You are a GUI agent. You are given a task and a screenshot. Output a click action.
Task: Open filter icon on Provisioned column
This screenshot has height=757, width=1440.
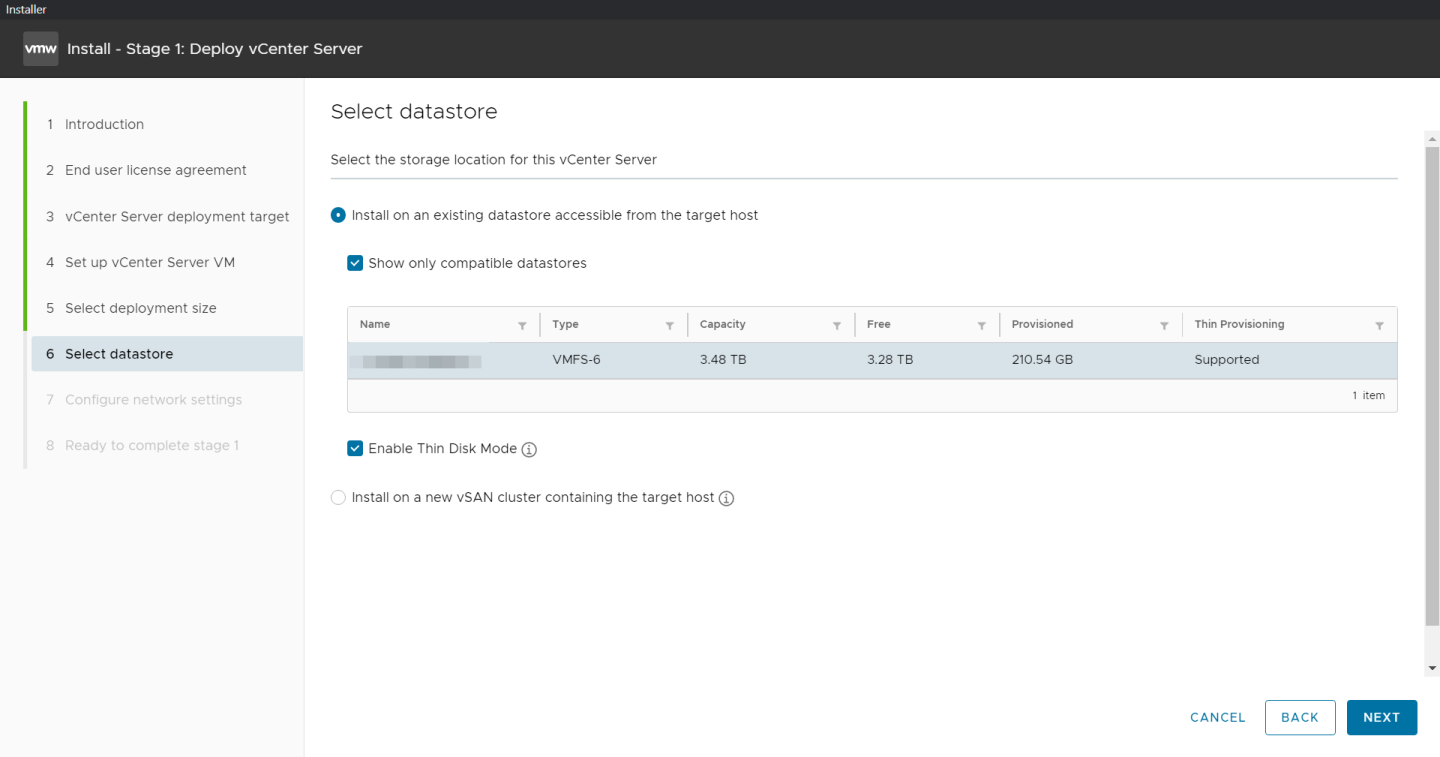click(1164, 326)
